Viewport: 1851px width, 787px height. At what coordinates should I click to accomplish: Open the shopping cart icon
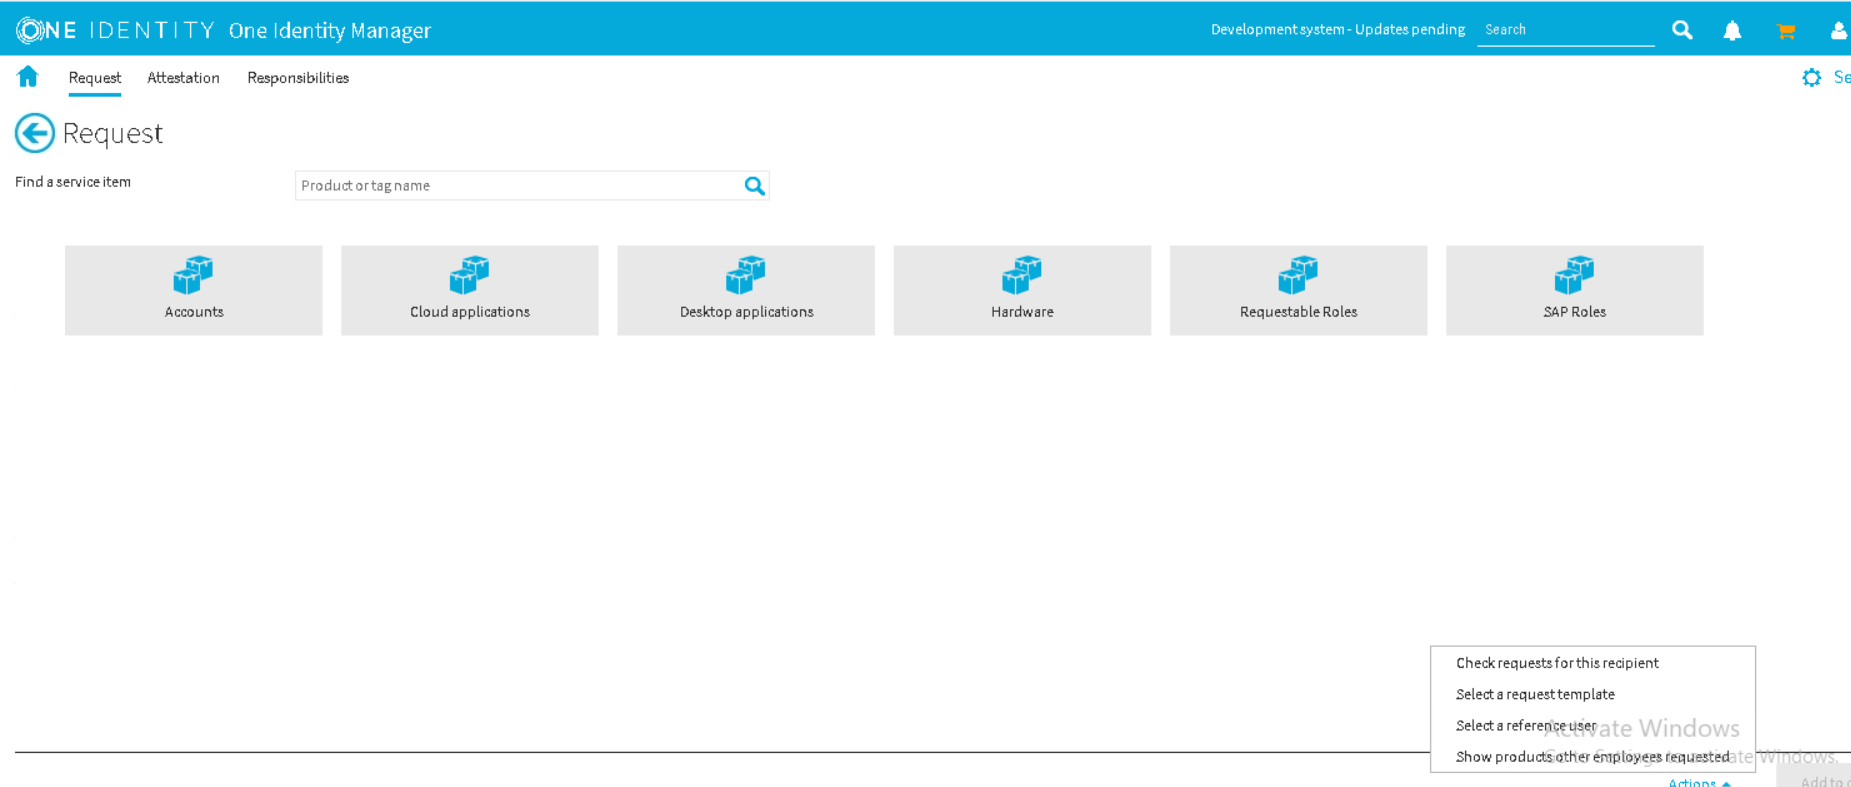point(1785,31)
